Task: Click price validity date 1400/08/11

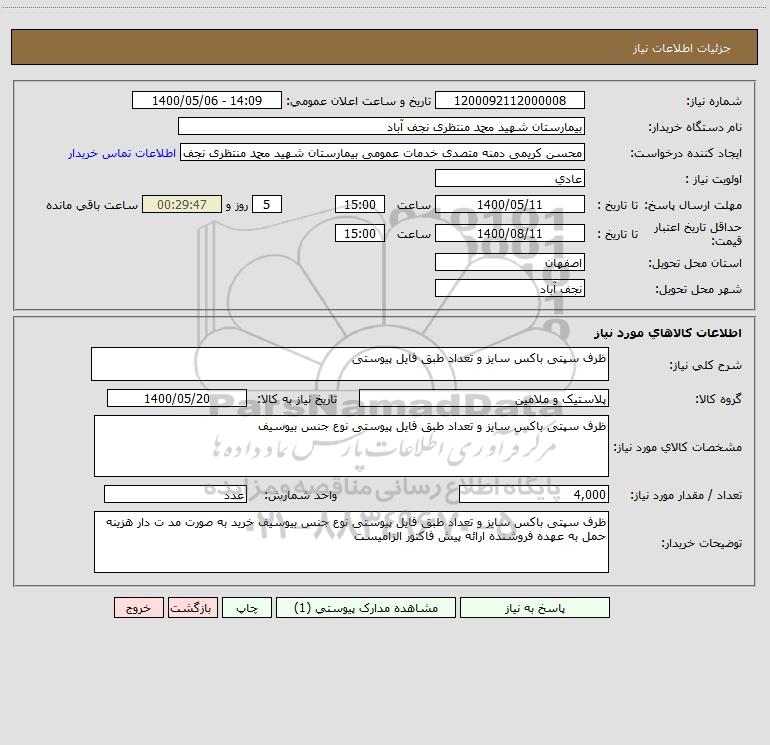Action: (510, 234)
